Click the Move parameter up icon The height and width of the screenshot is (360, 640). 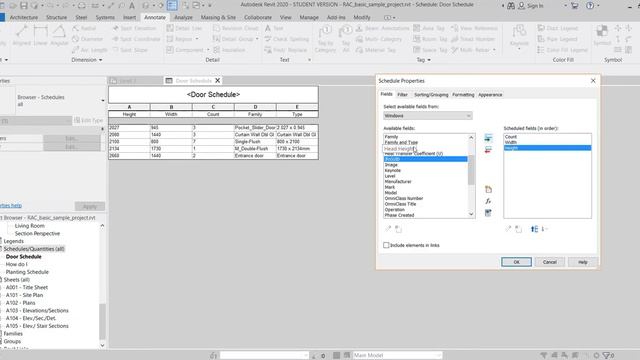pyautogui.click(x=534, y=229)
